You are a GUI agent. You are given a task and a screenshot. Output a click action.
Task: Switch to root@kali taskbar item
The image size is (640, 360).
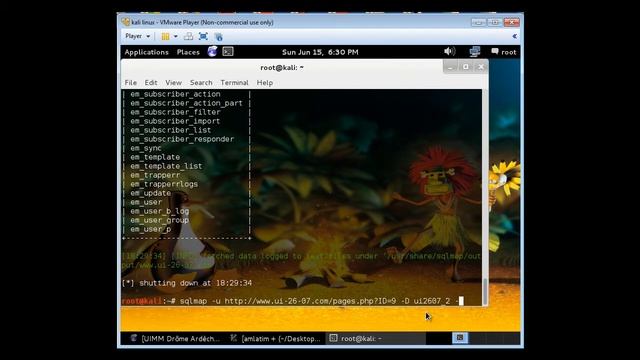coord(376,338)
